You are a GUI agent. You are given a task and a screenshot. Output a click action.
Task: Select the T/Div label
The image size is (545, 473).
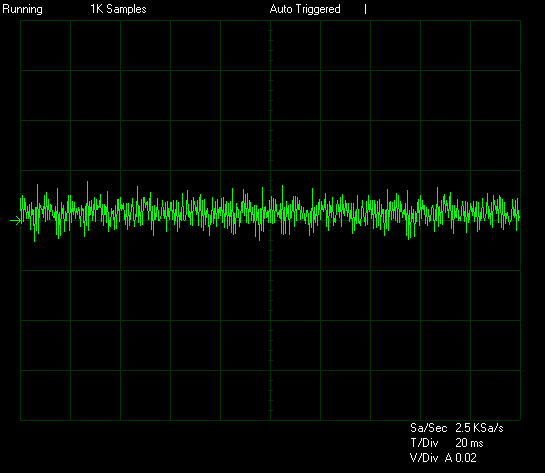tap(424, 443)
